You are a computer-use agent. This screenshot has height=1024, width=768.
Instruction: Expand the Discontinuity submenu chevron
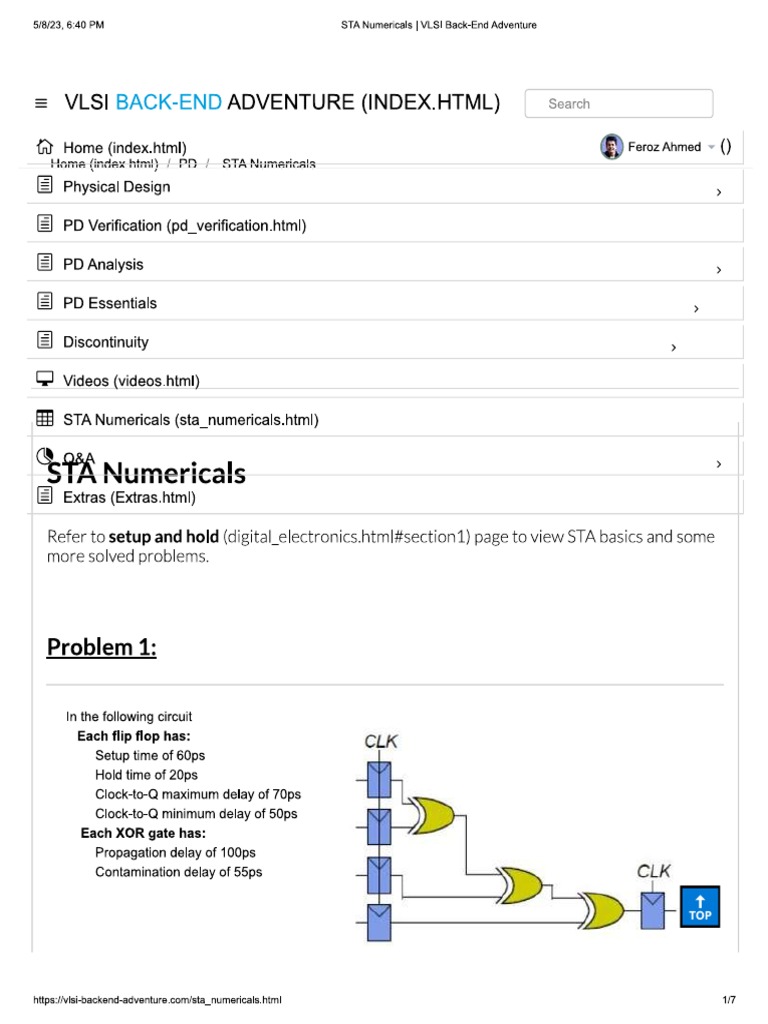coord(674,348)
